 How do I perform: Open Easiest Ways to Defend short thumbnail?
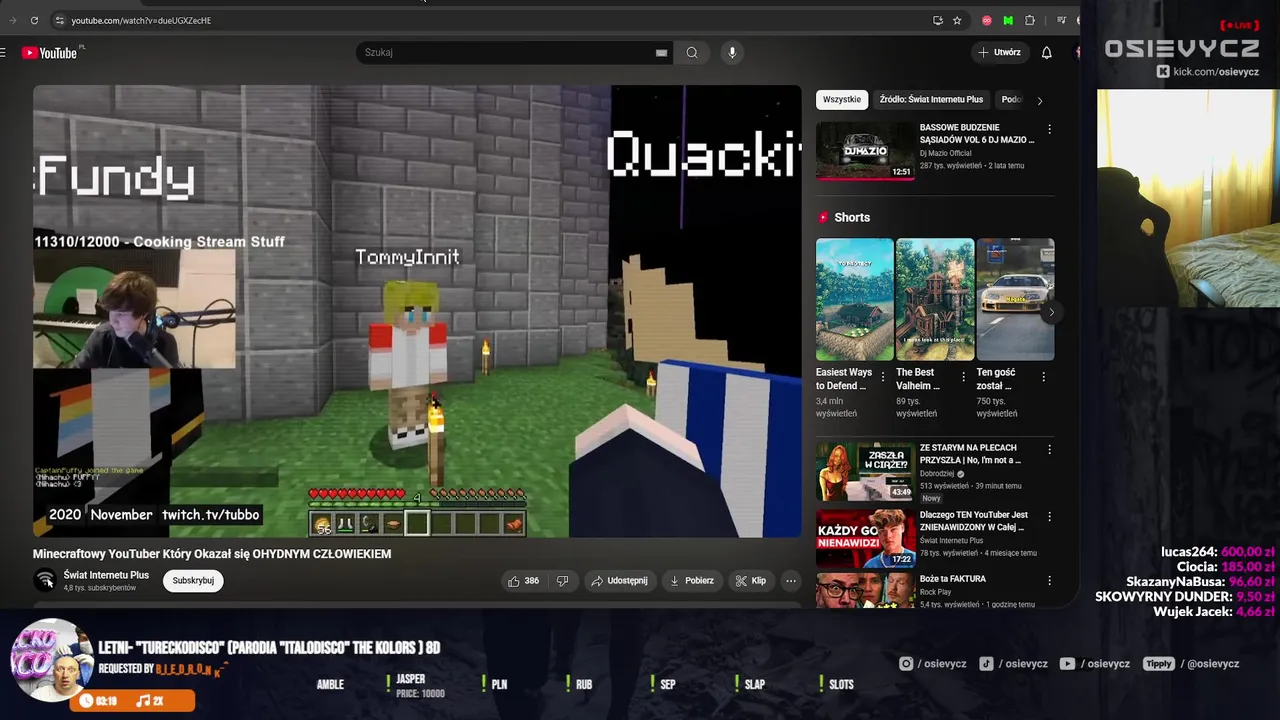[855, 299]
